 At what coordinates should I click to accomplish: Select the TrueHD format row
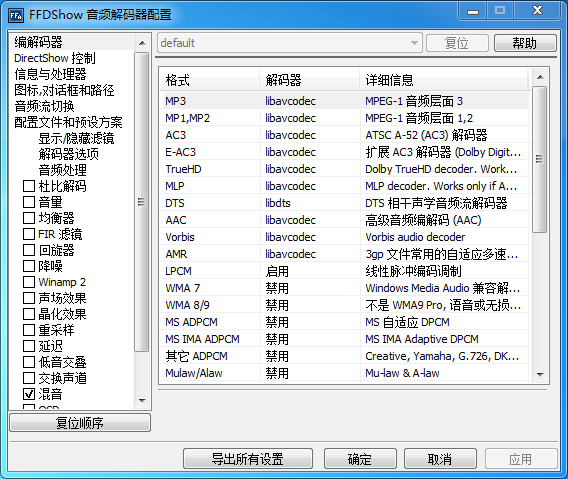pyautogui.click(x=344, y=169)
